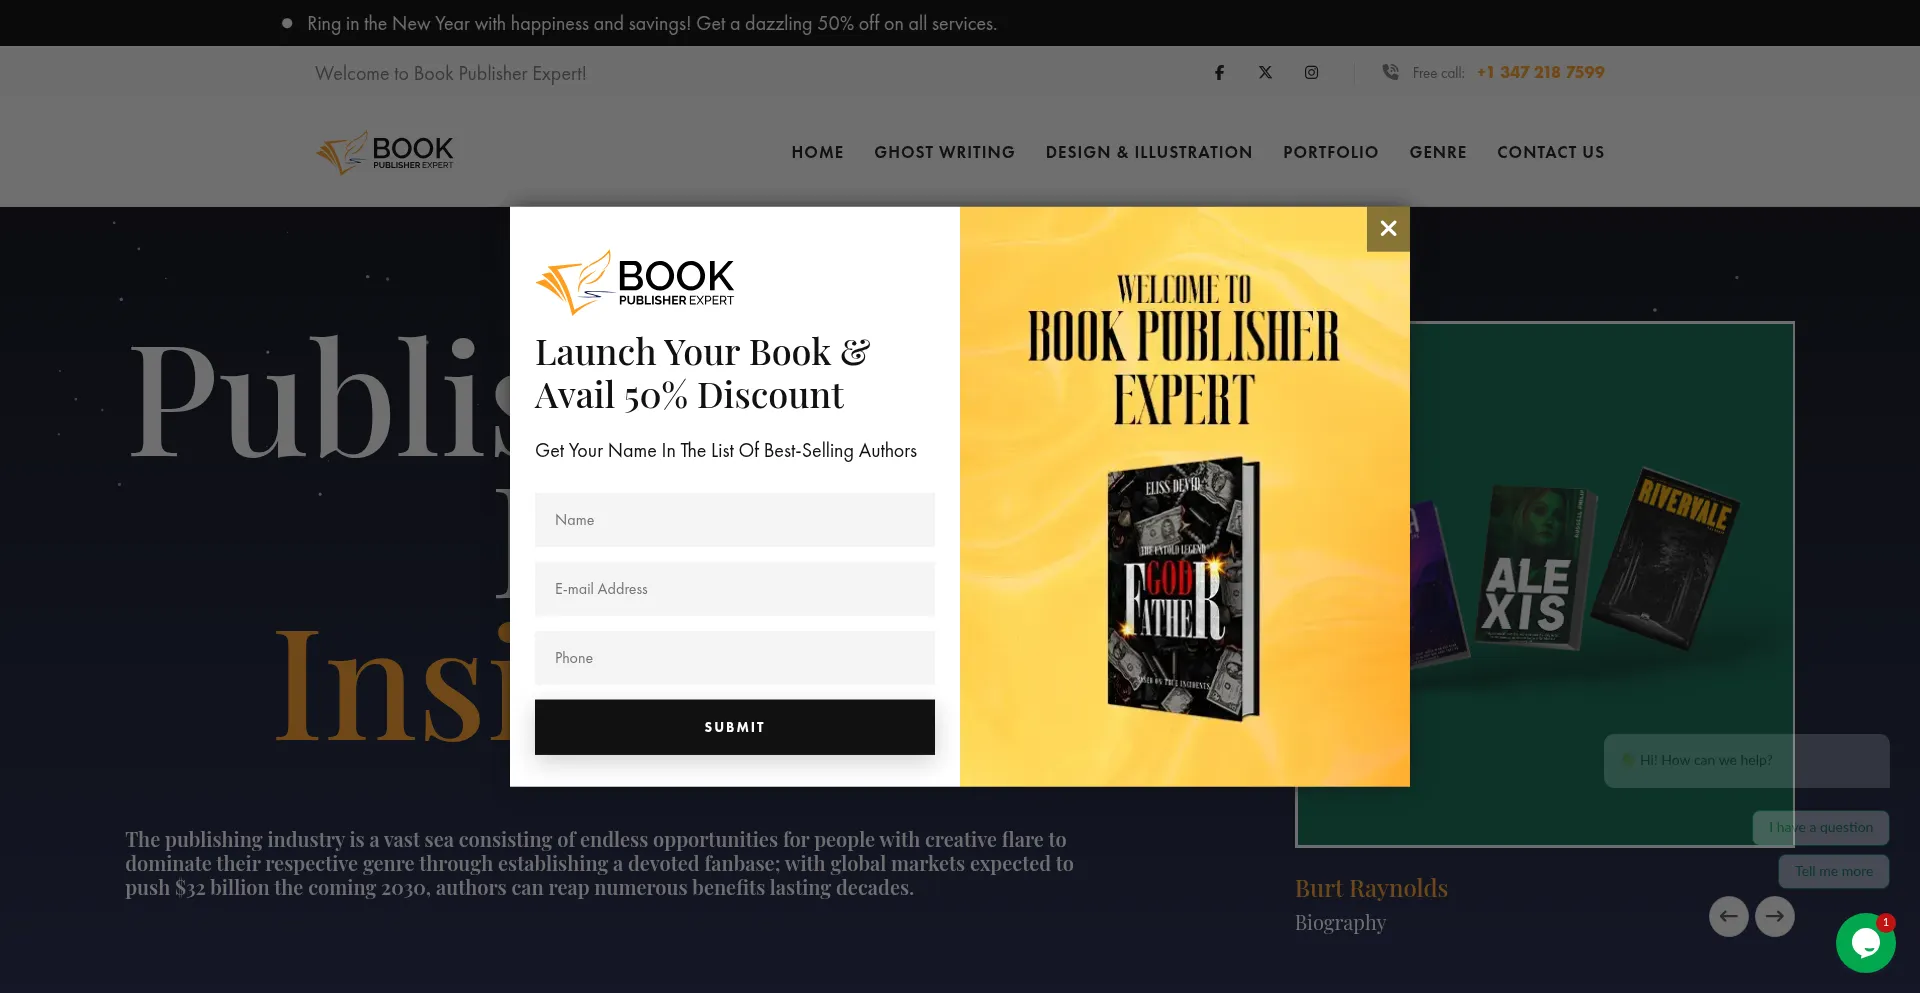Focus the Name field in popup
This screenshot has height=993, width=1920.
coord(734,520)
